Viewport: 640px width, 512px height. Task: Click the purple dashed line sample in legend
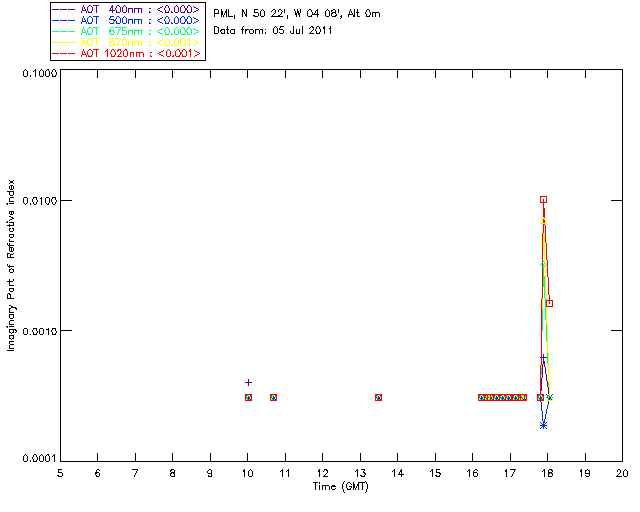click(64, 9)
